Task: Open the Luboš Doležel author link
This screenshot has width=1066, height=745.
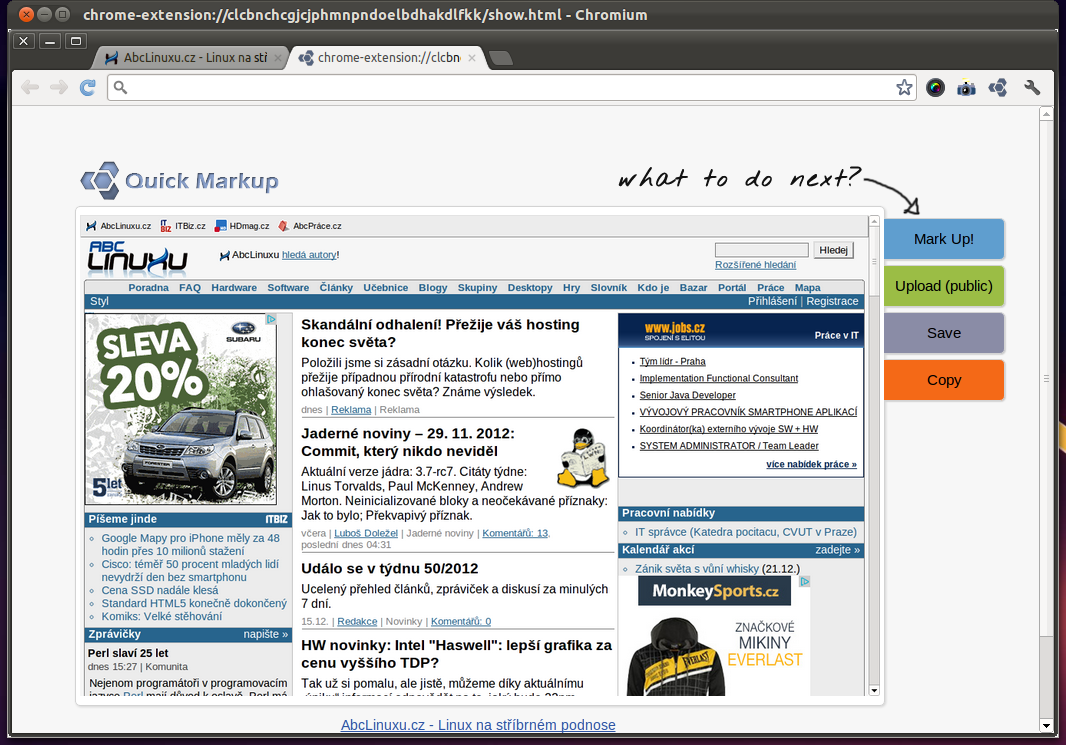Action: point(366,534)
